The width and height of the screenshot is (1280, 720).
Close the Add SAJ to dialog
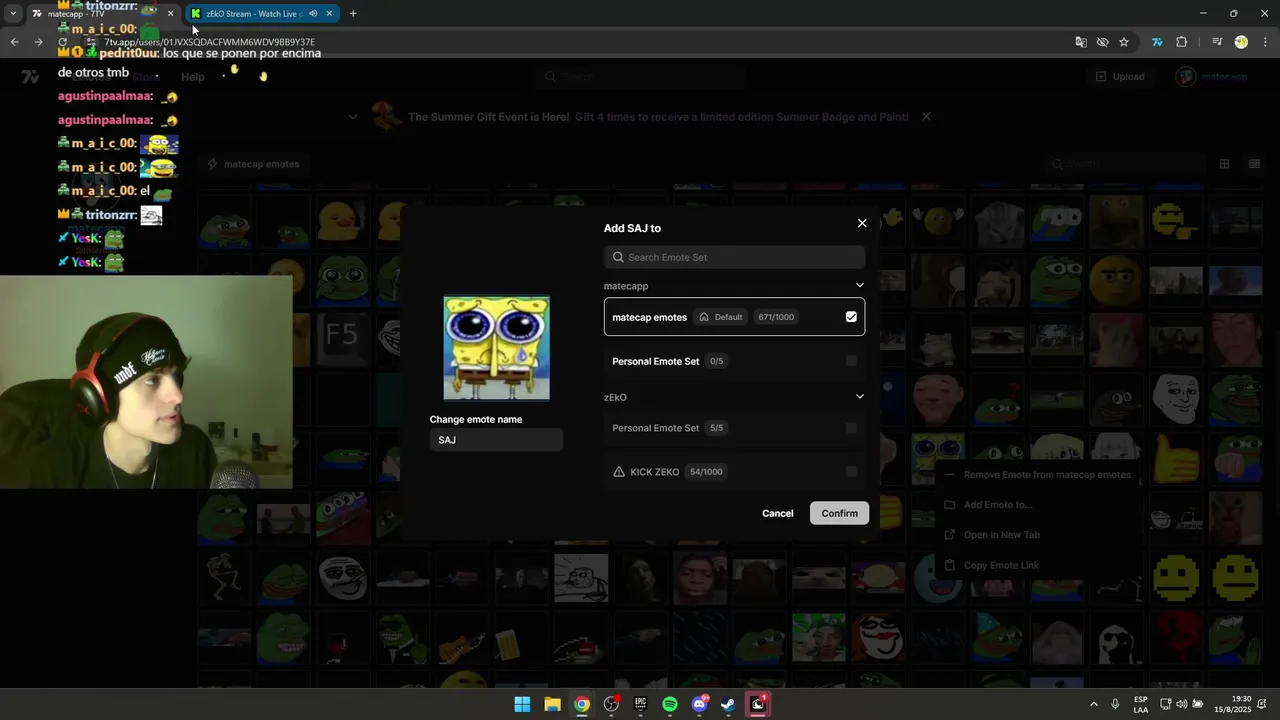click(x=862, y=223)
